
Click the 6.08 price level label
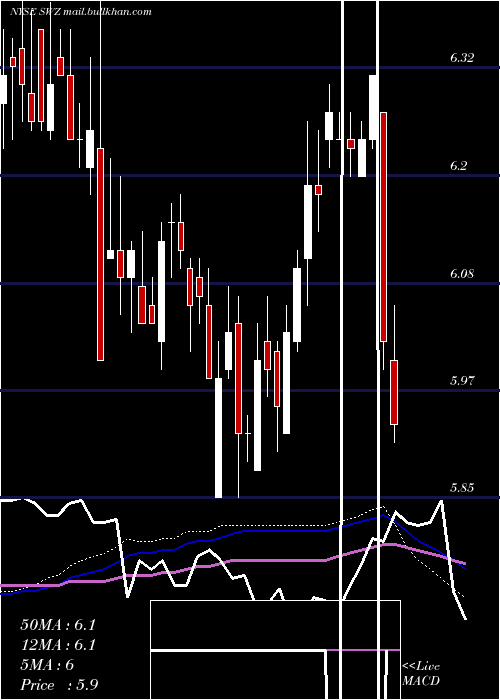coord(462,273)
